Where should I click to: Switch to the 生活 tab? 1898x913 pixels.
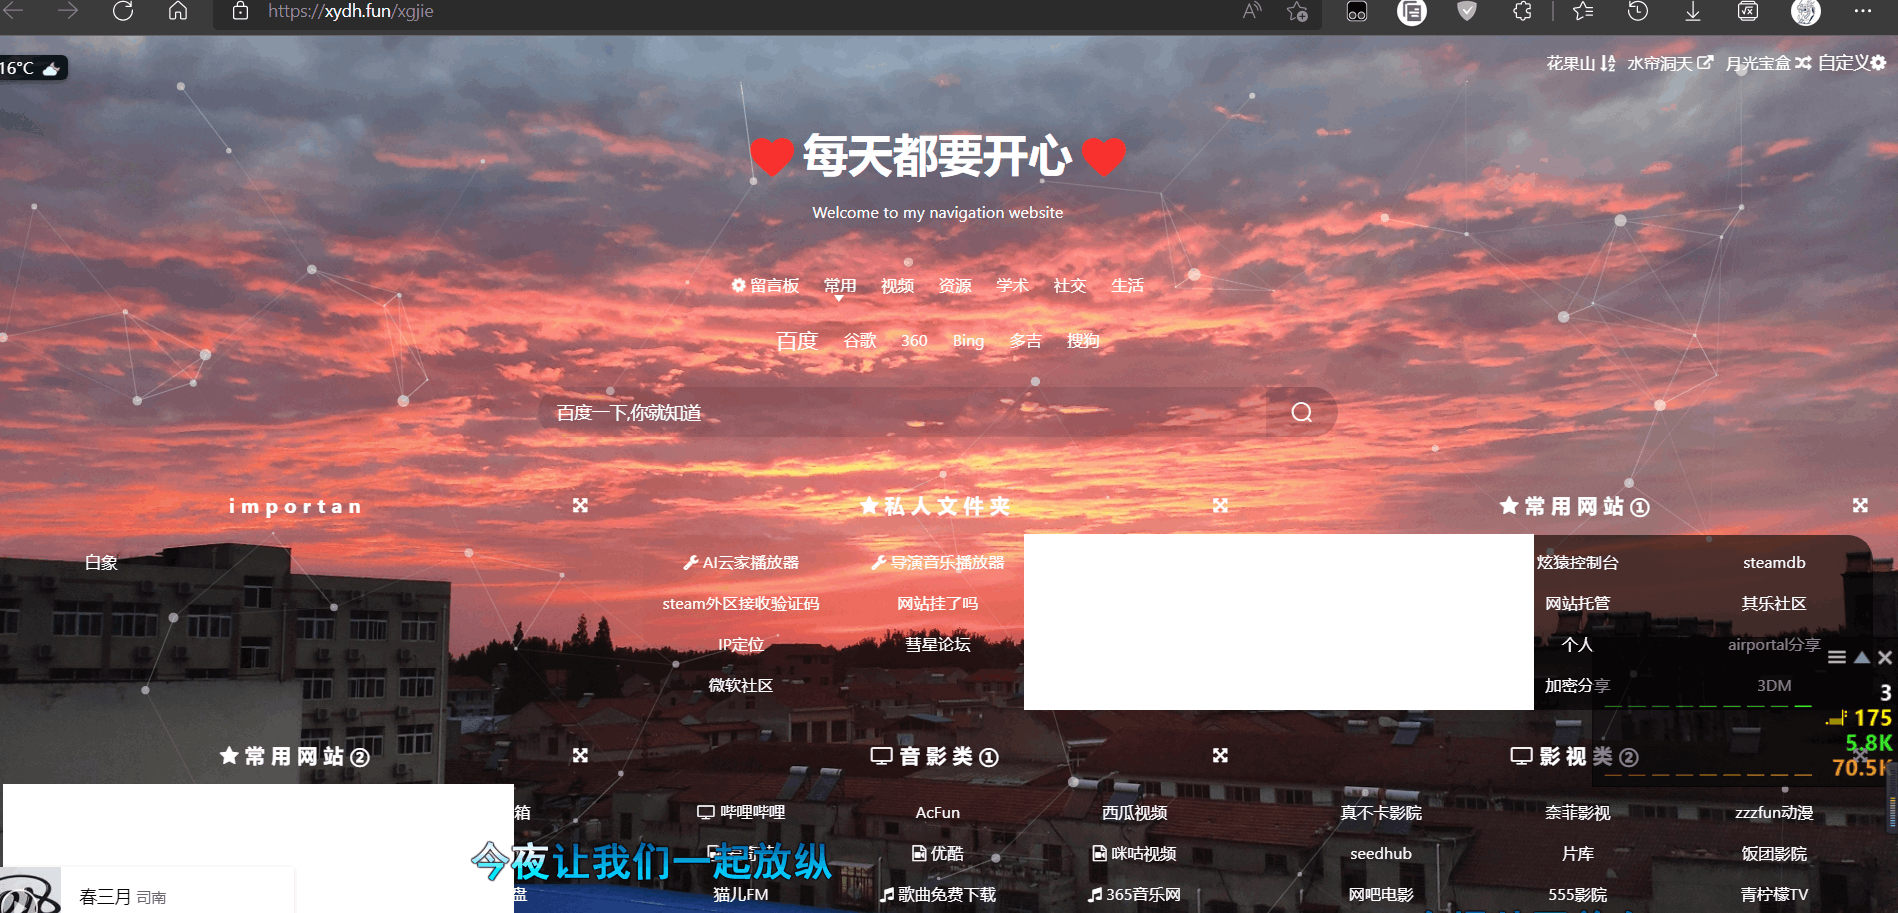1127,286
